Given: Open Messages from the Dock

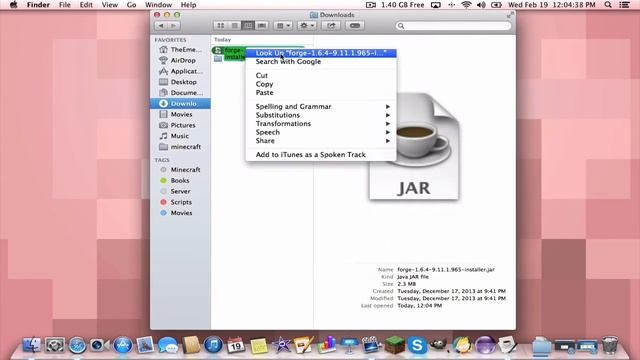Looking at the screenshot, I should coord(168,345).
